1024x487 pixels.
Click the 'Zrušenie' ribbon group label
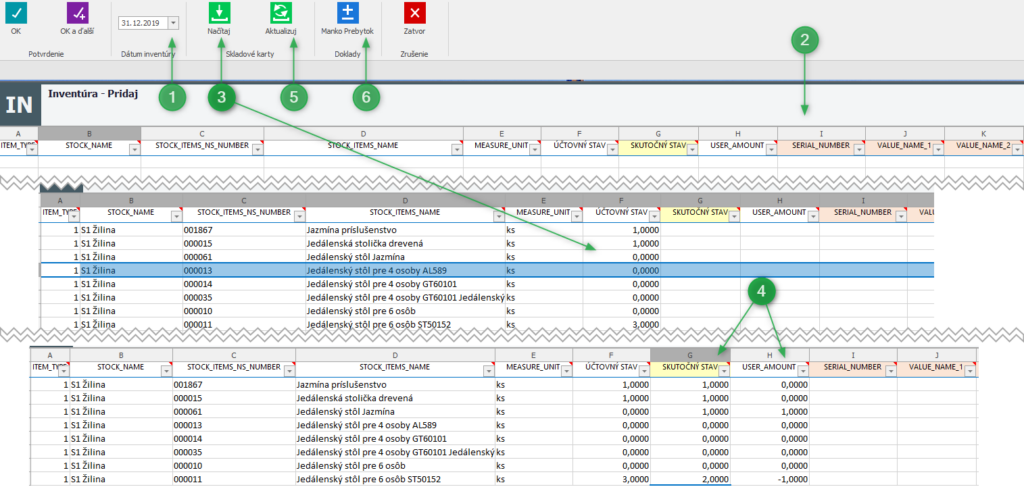pyautogui.click(x=415, y=54)
